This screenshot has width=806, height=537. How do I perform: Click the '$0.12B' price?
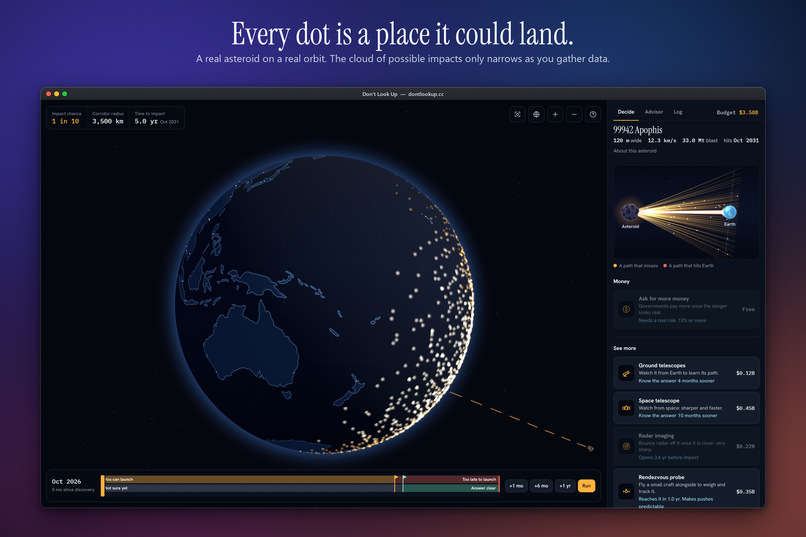pyautogui.click(x=745, y=373)
